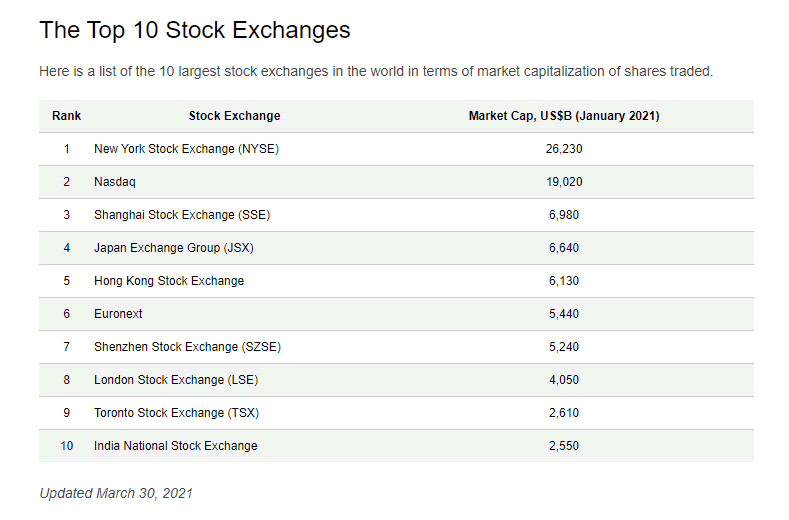Click the introductory sentence below the heading
Image resolution: width=789 pixels, height=520 pixels.
(x=376, y=72)
